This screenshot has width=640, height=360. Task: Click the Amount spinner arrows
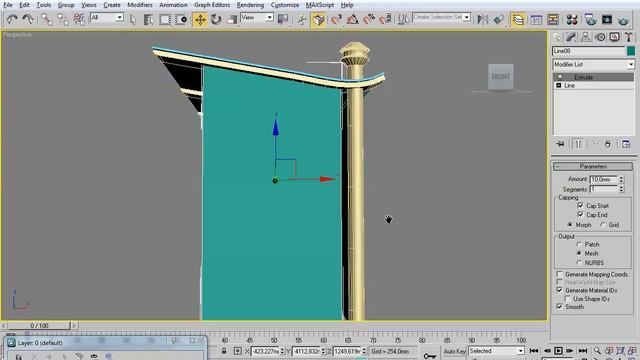pyautogui.click(x=621, y=179)
